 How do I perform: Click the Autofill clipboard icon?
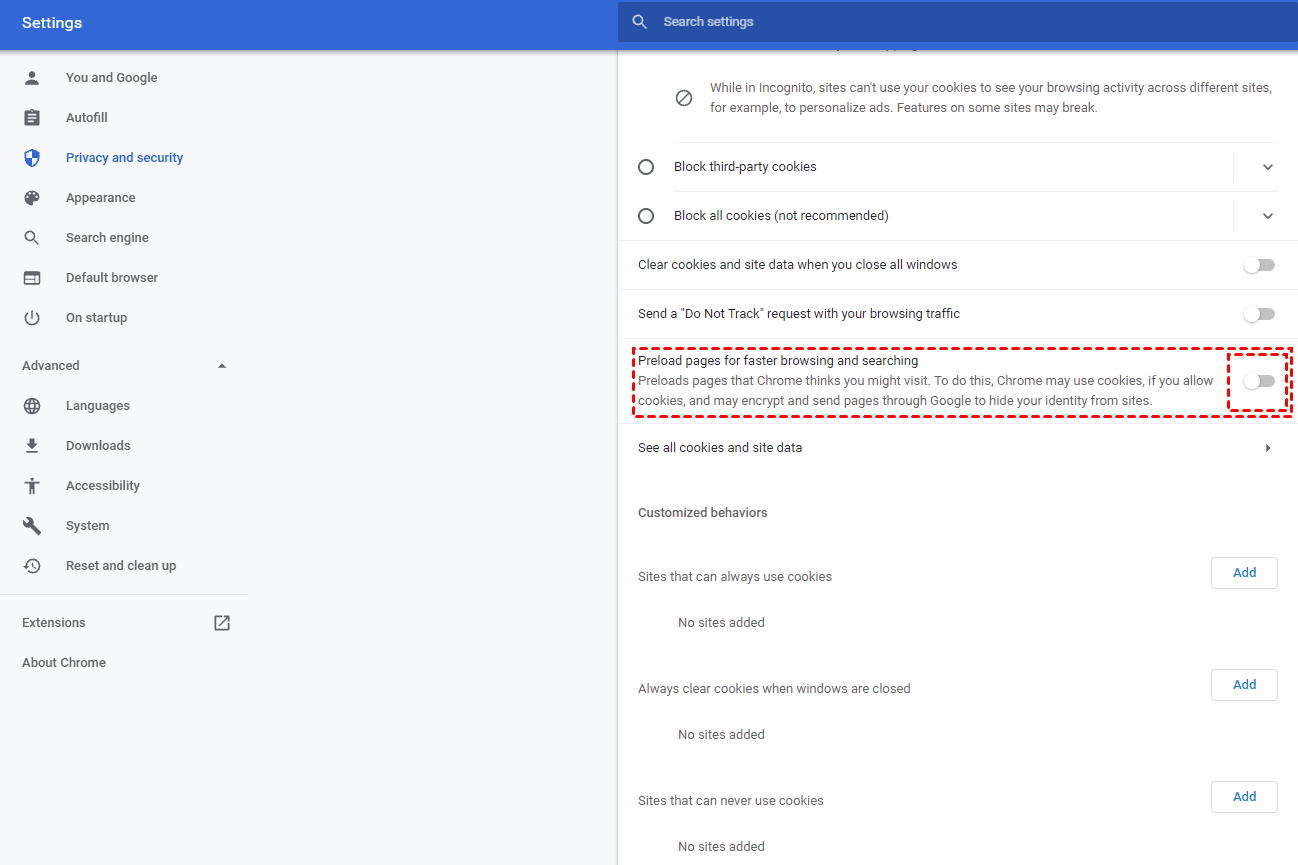pos(32,118)
